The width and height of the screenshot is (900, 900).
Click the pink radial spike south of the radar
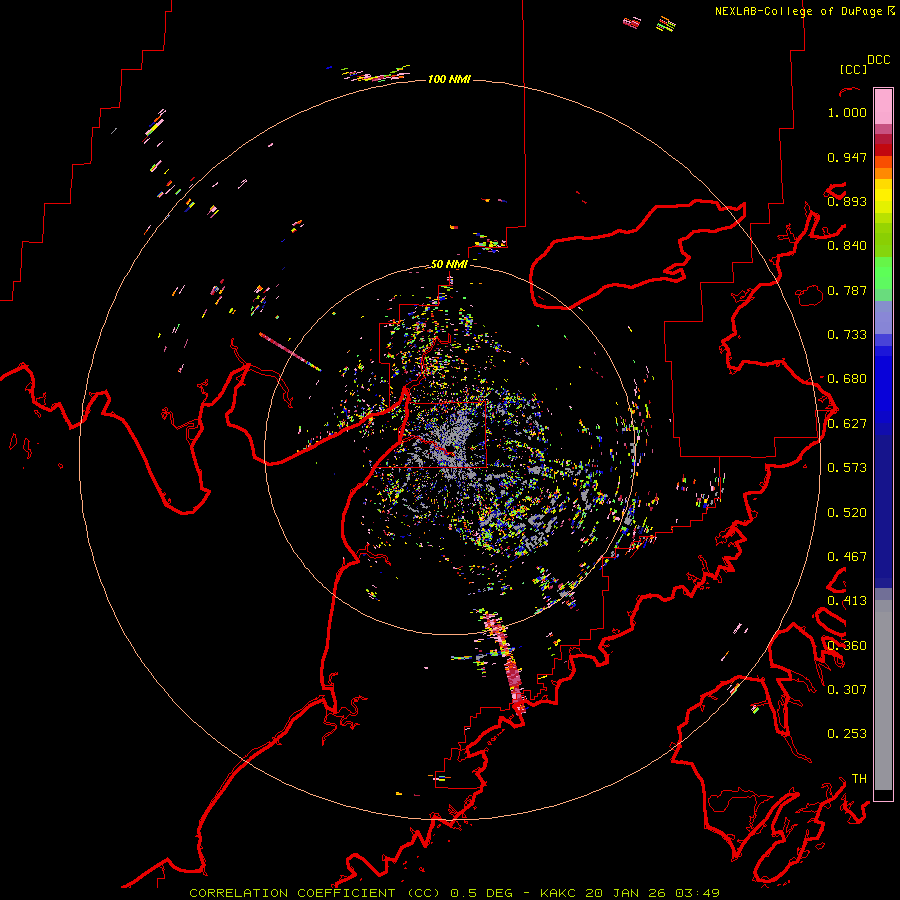tap(506, 663)
